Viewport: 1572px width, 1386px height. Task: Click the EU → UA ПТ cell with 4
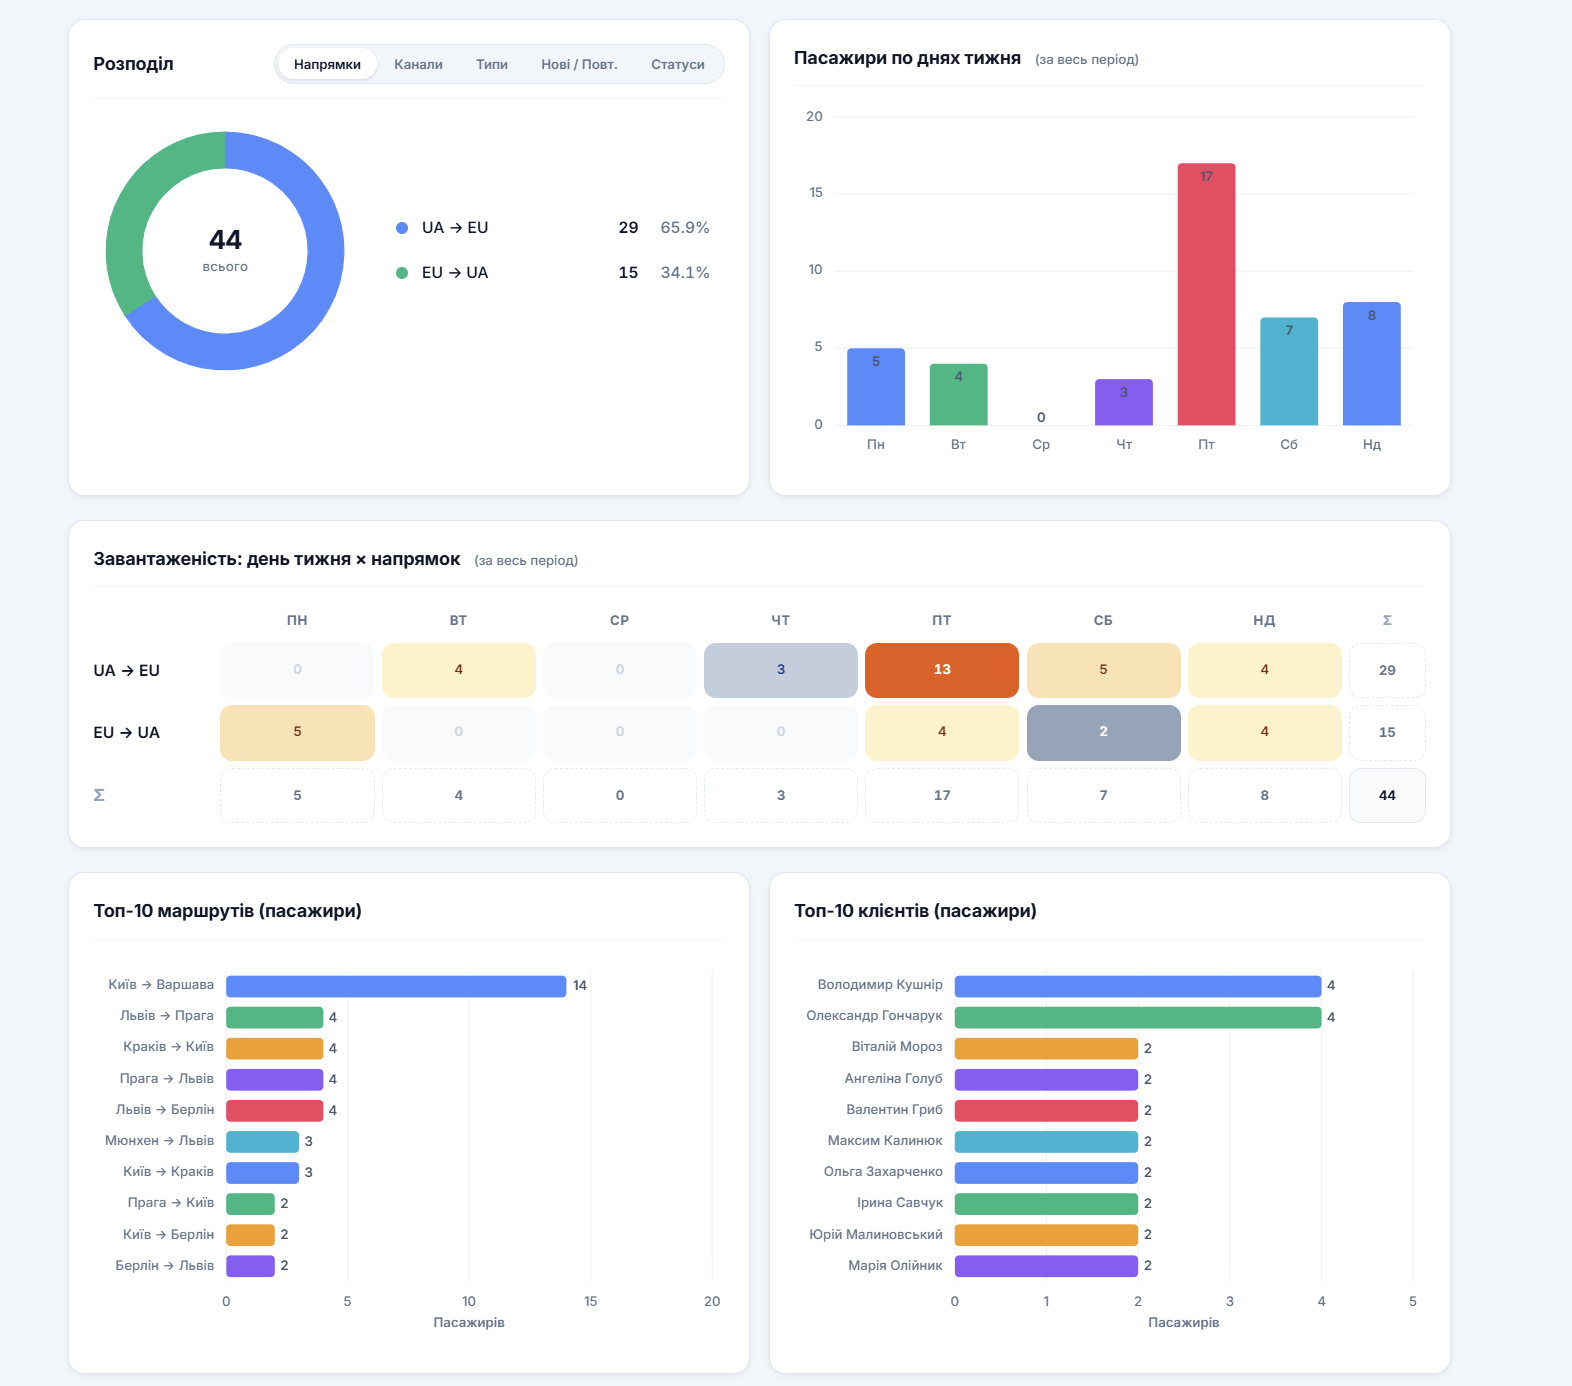[x=942, y=733]
